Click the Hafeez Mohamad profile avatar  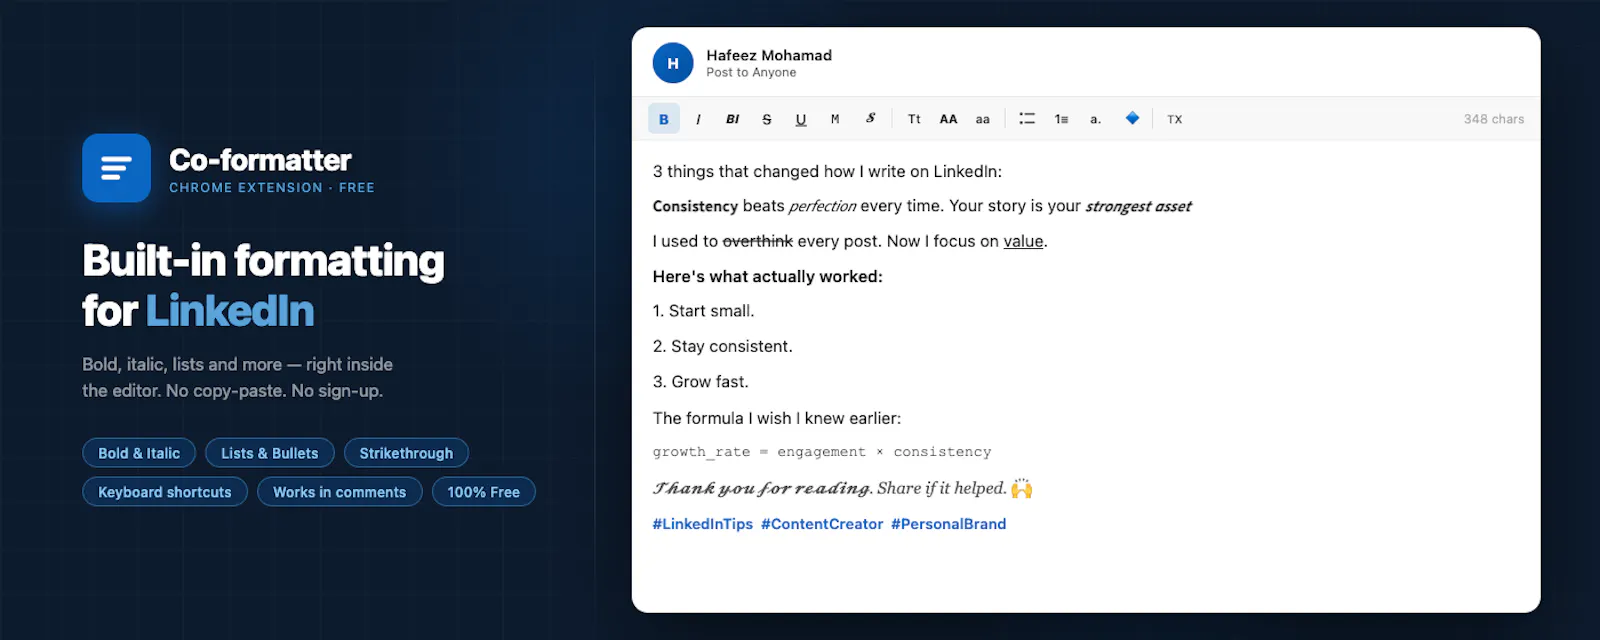pos(673,63)
